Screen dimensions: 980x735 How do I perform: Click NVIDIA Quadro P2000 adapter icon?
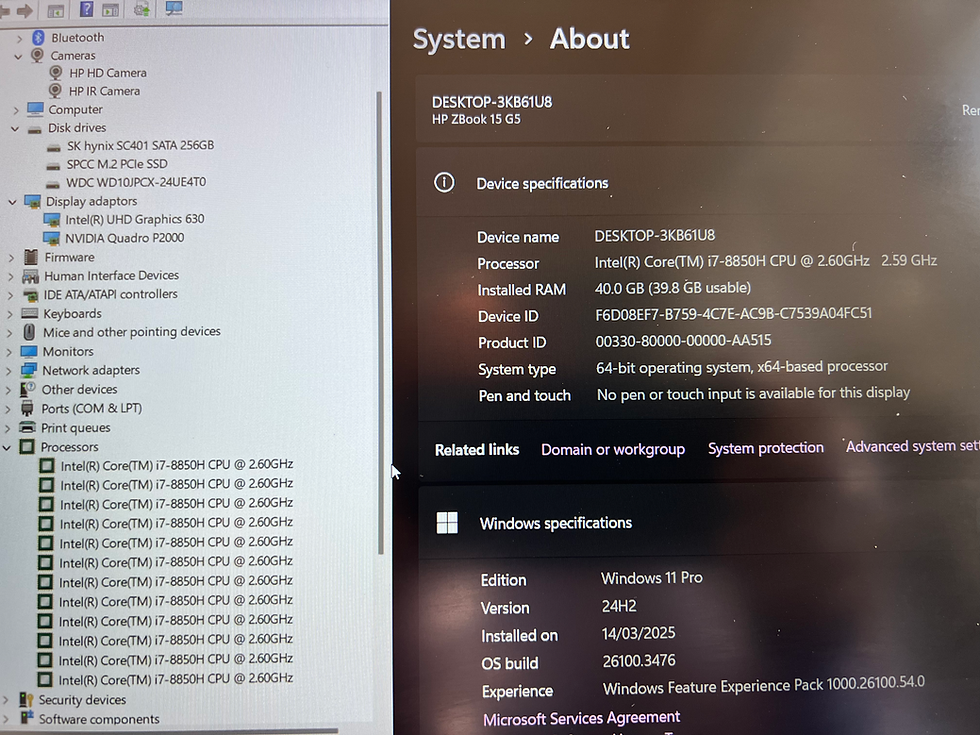pyautogui.click(x=51, y=238)
